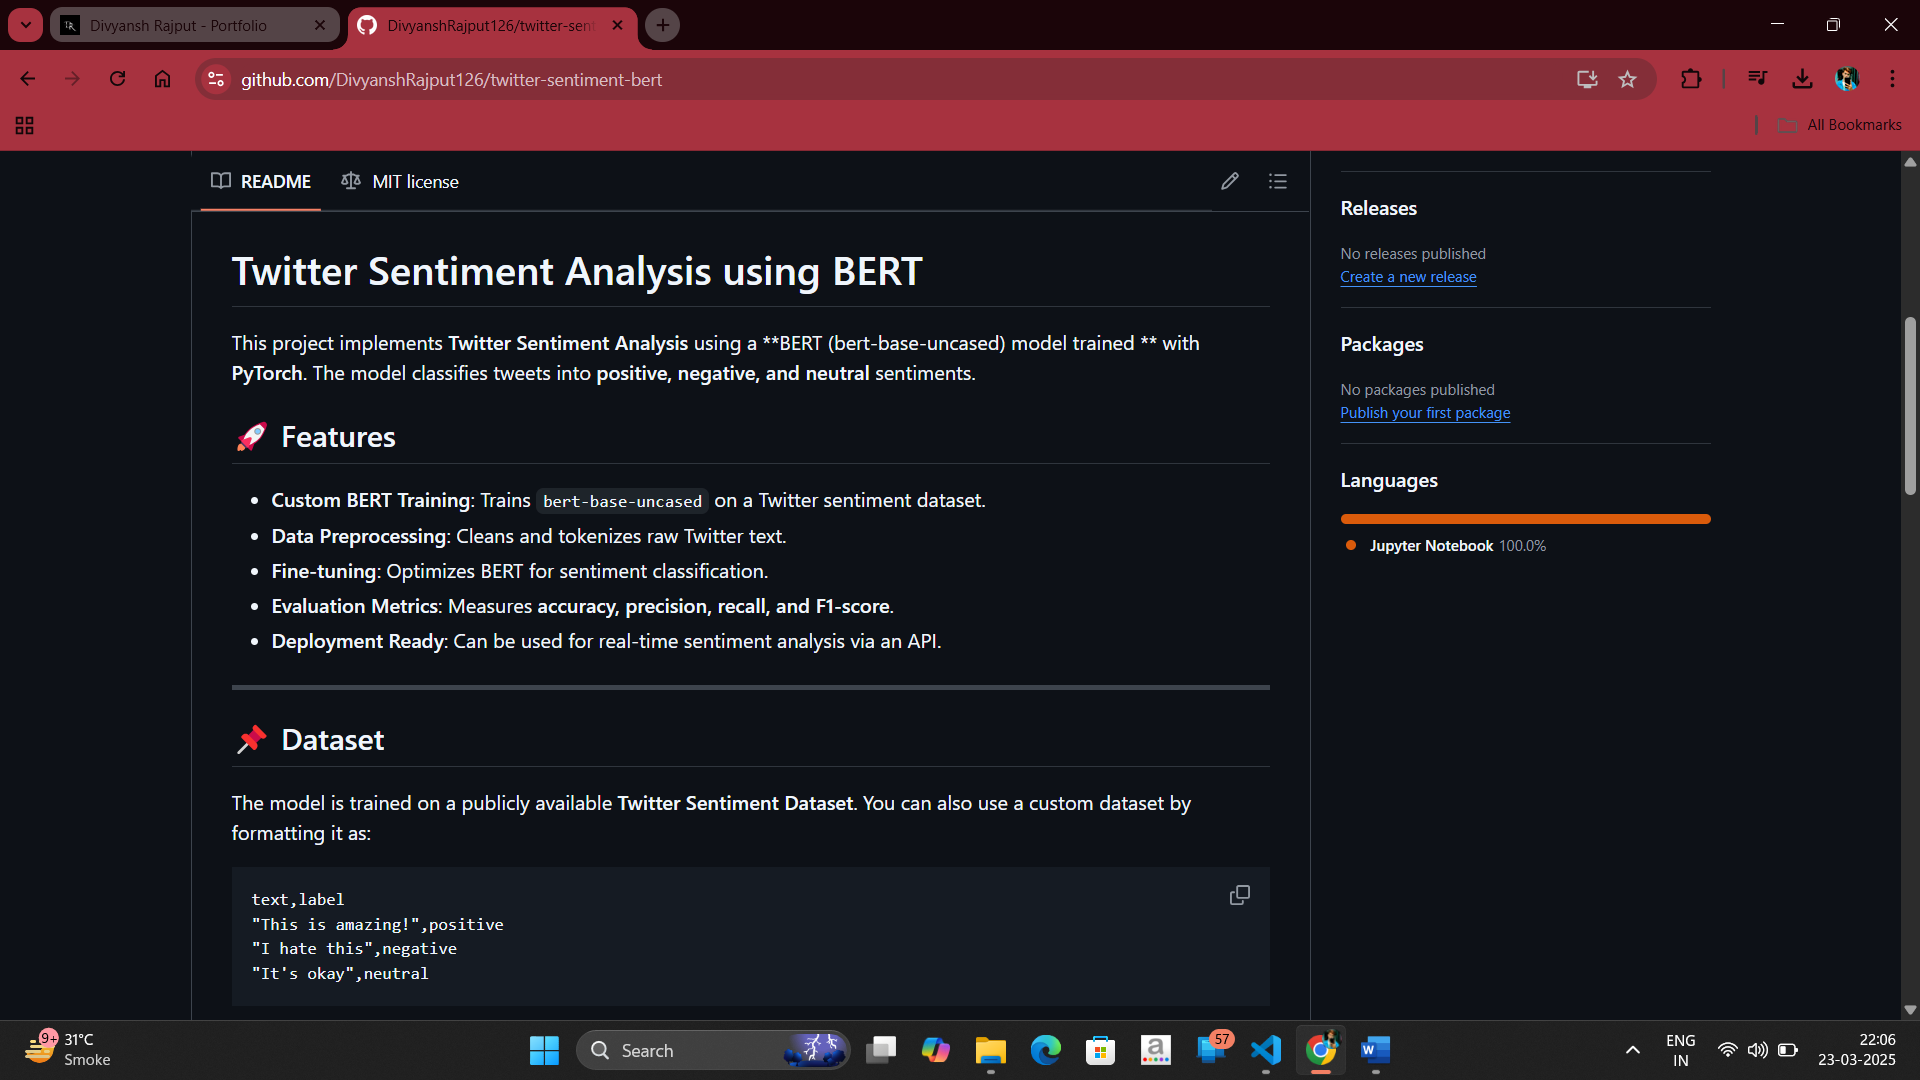Switch to Divyansh Rajput Portfolio tab
Viewport: 1920px width, 1080px height.
pos(196,25)
